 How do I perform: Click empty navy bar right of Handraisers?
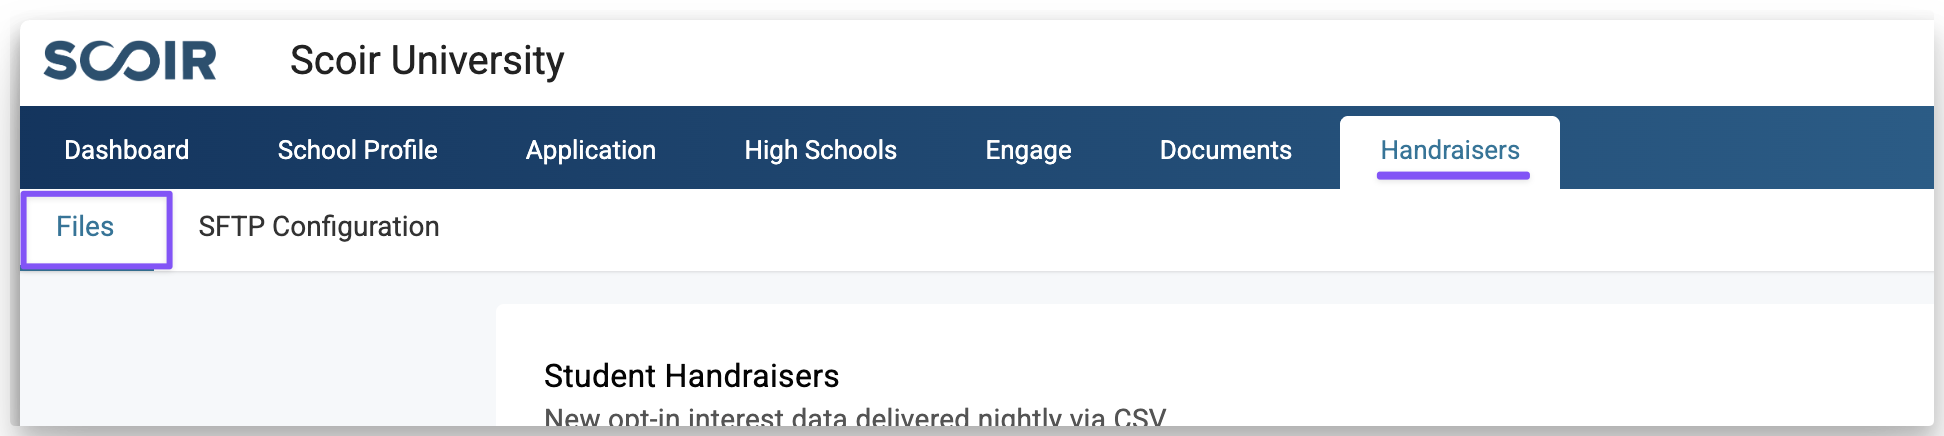(x=1750, y=150)
